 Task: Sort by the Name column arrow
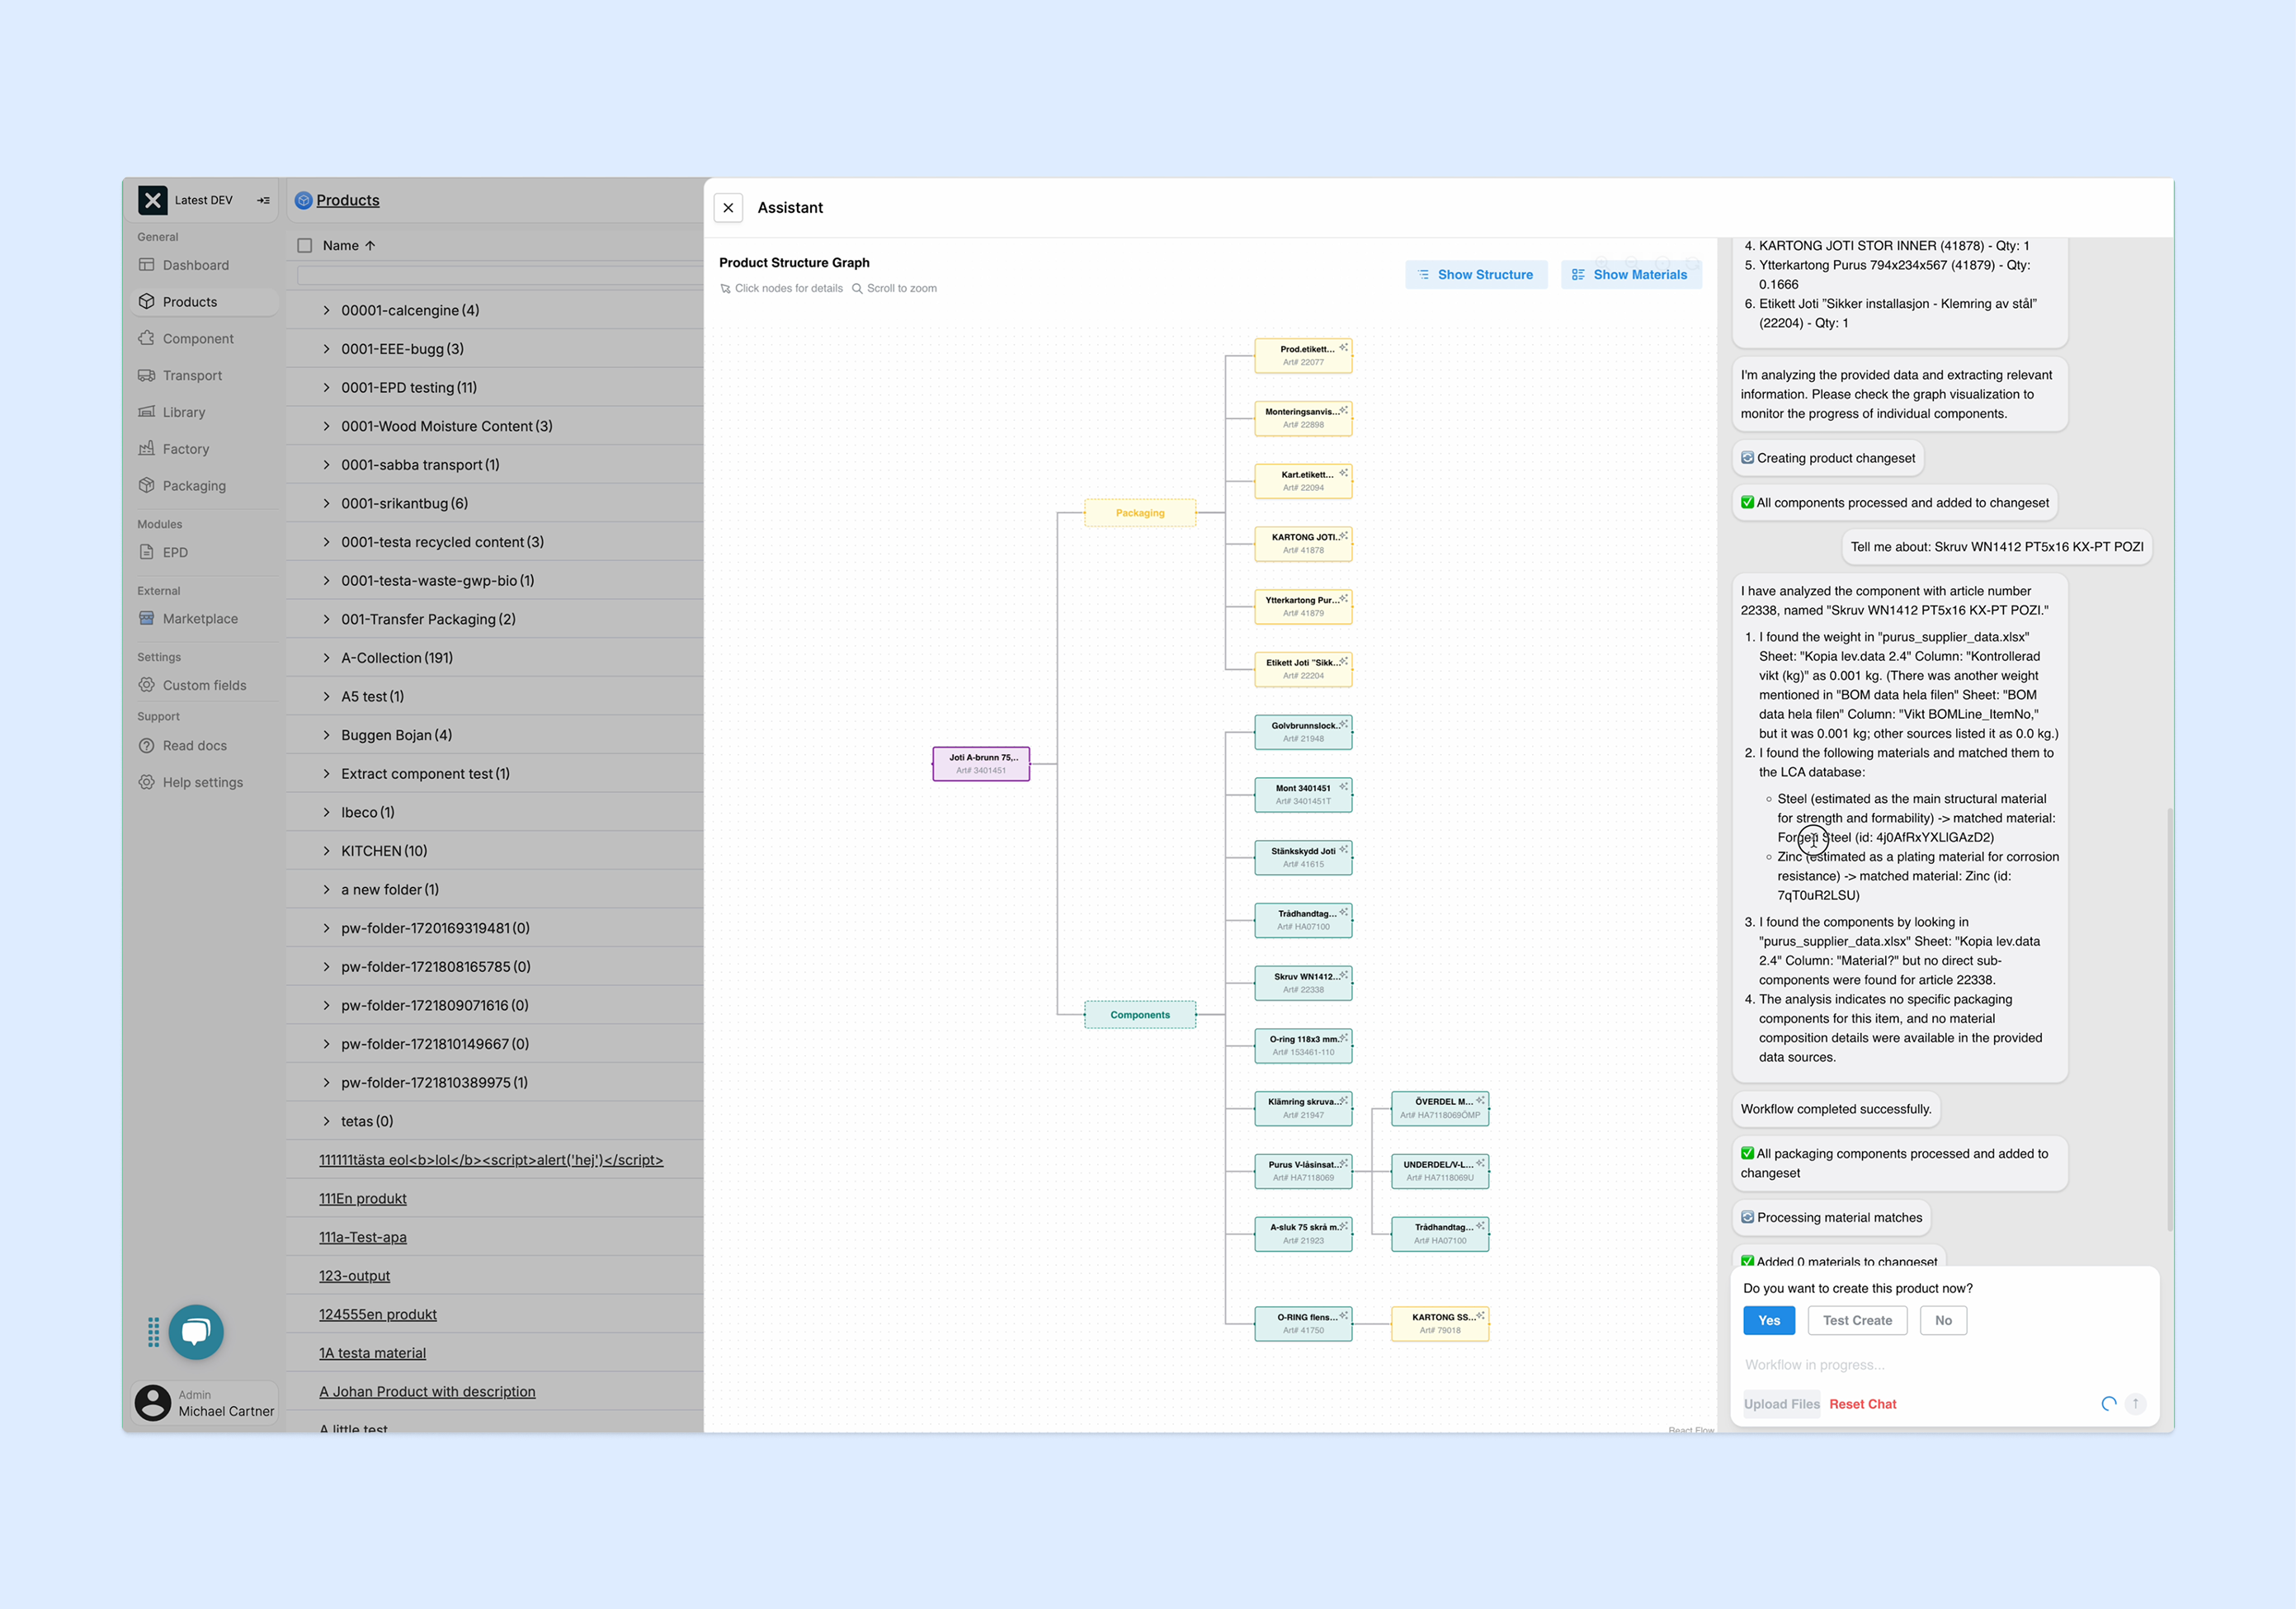[370, 245]
